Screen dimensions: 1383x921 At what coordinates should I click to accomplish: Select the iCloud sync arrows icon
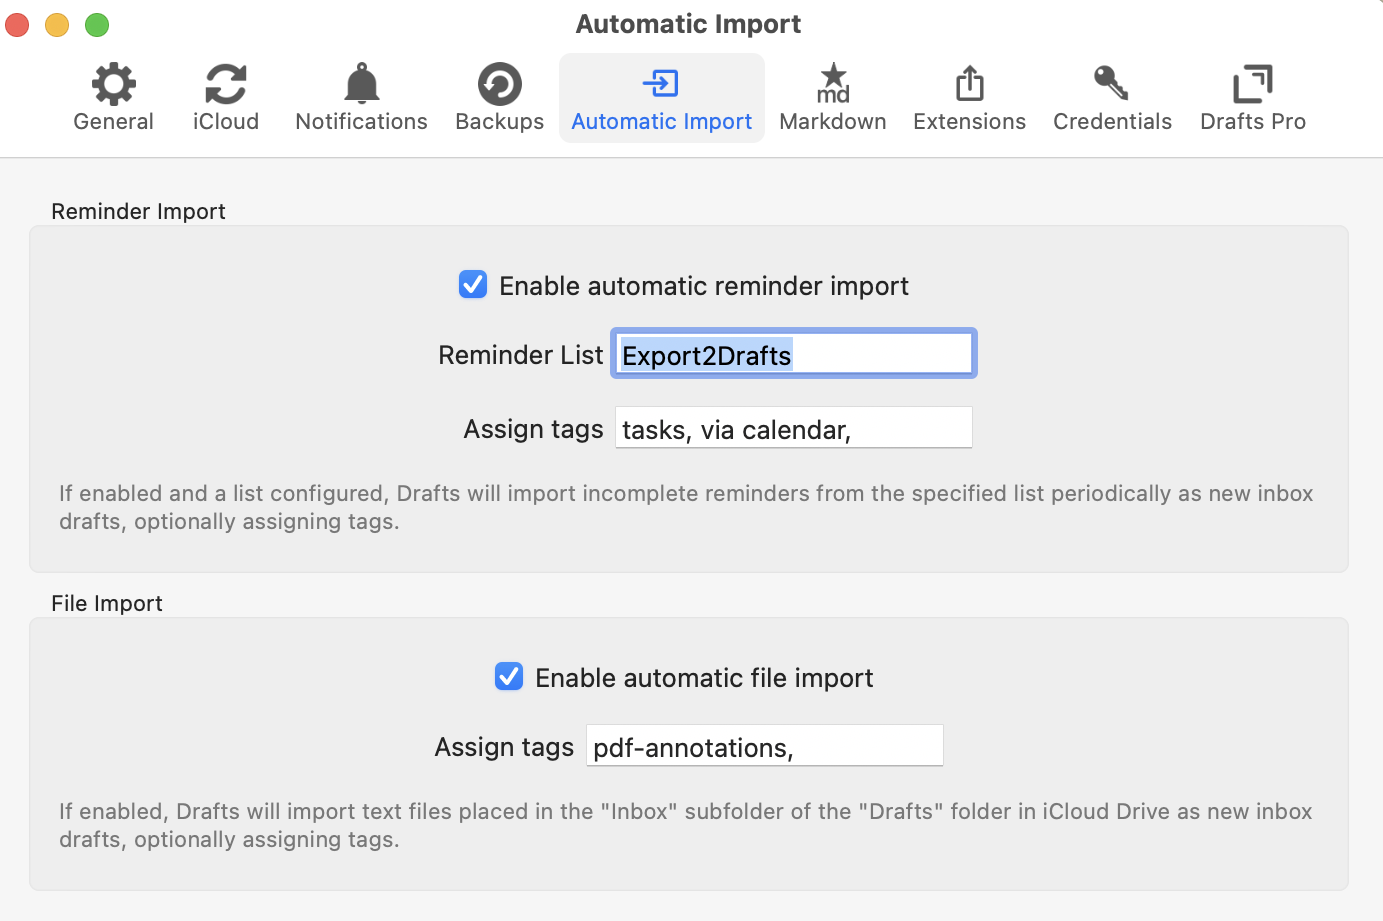point(226,84)
